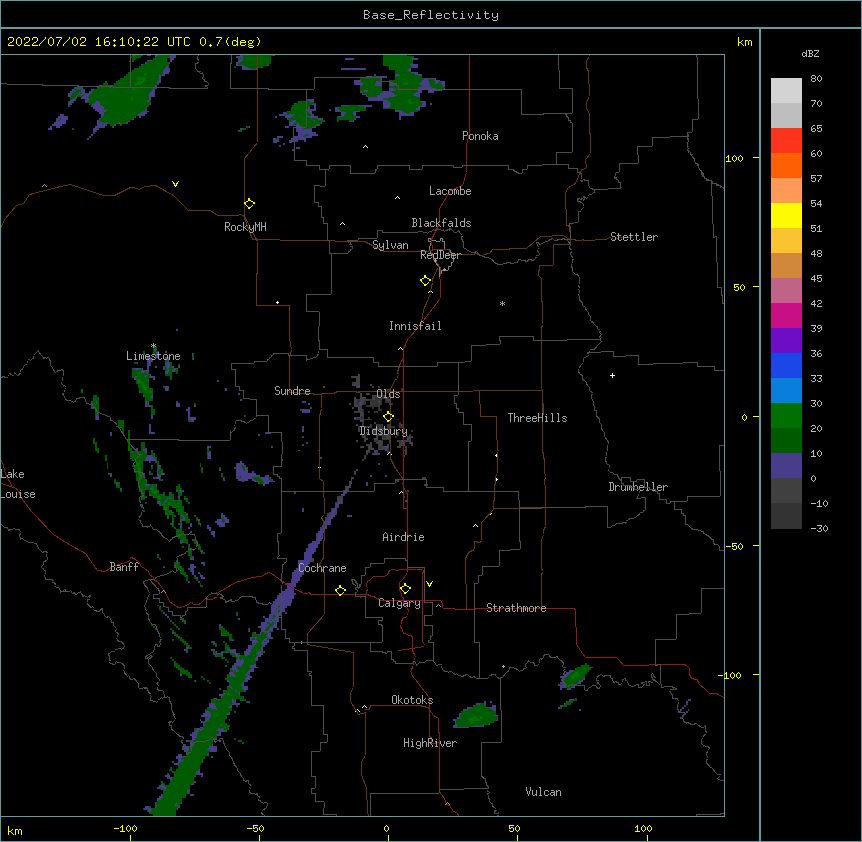The height and width of the screenshot is (842, 862).
Task: Click the dBZ legend heading
Action: (810, 54)
